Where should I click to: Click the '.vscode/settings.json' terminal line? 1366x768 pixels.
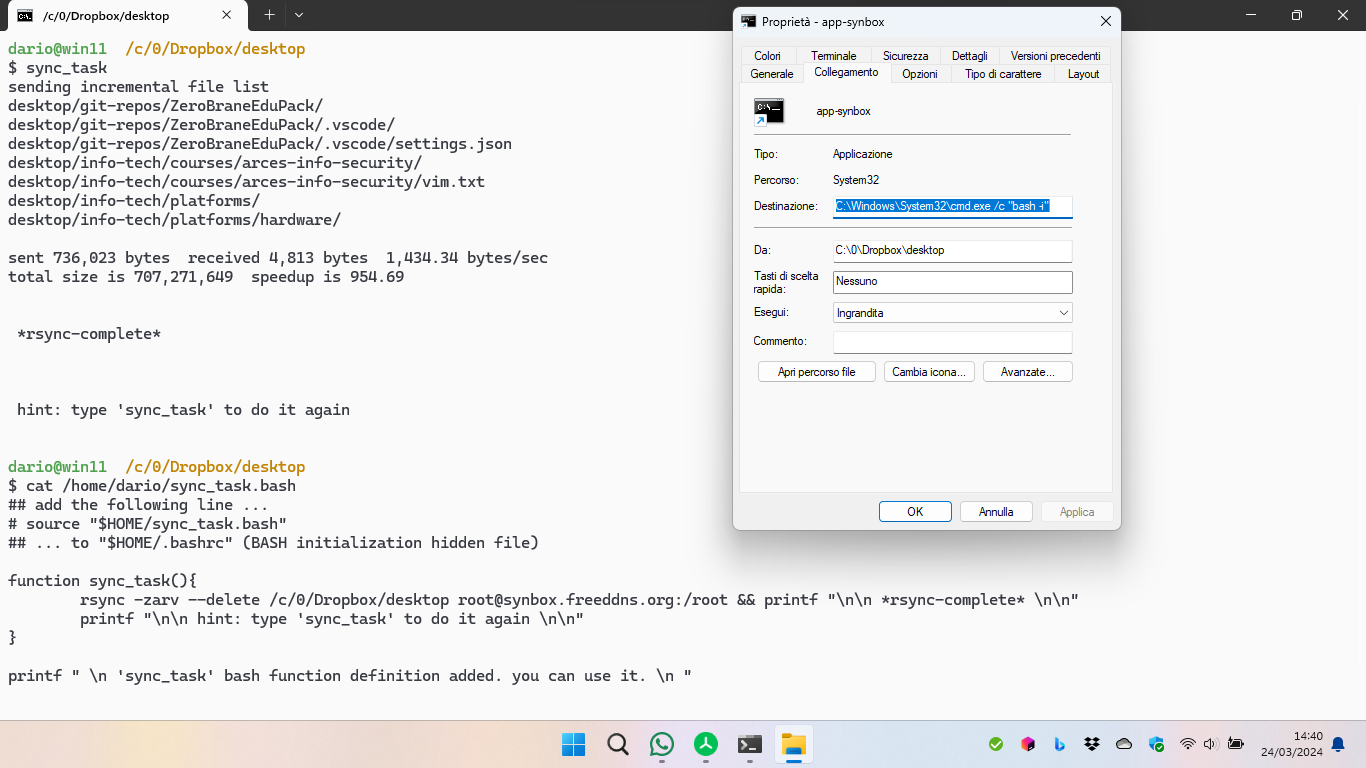260,144
